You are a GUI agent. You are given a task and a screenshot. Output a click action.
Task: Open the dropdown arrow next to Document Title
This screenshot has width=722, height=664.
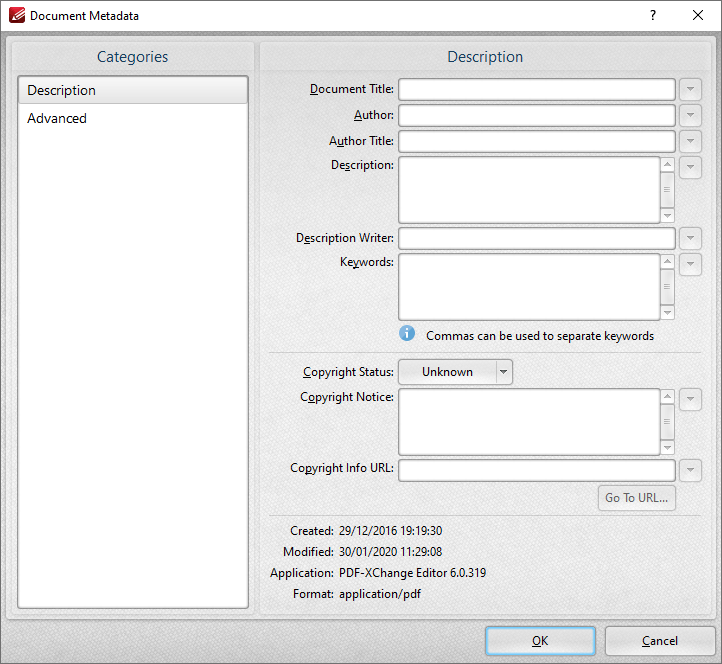690,89
